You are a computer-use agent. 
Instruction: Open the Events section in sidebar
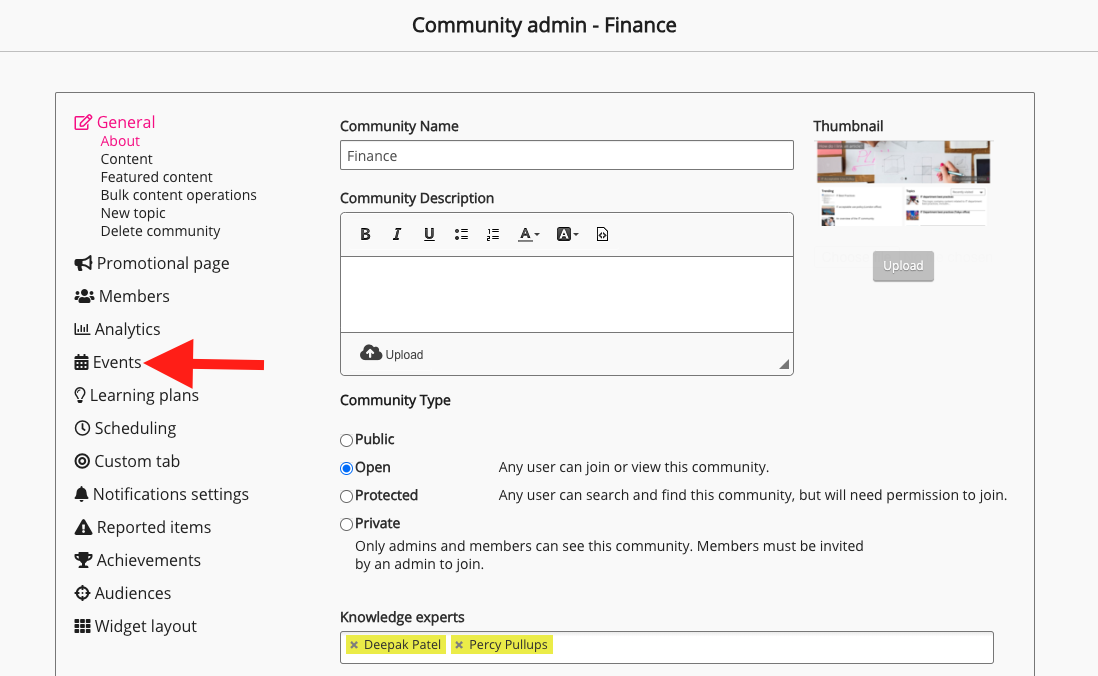tap(116, 363)
